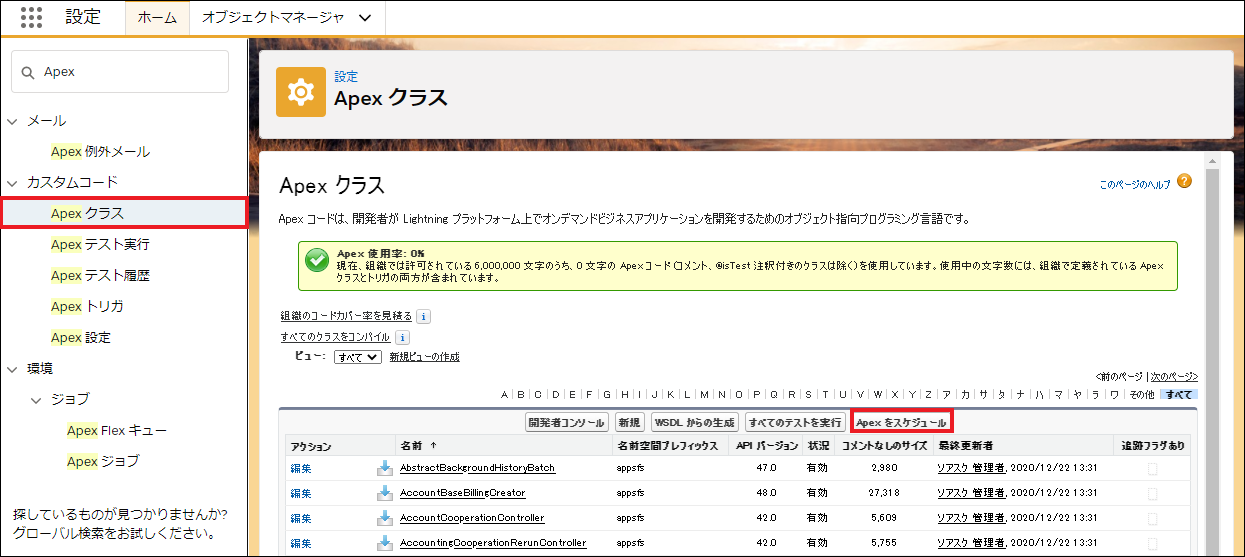
Task: Switch to the ホーム tab
Action: point(157,18)
